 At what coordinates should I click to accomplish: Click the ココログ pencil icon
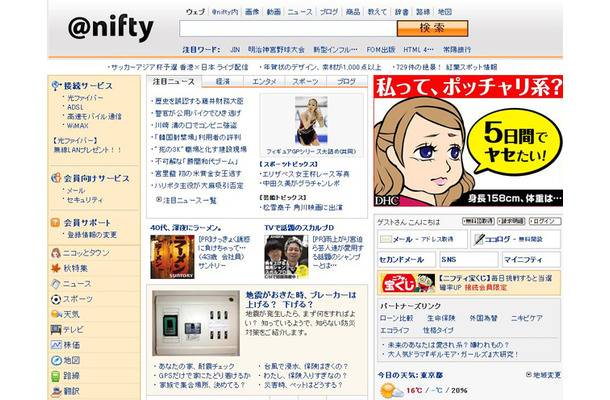pyautogui.click(x=479, y=239)
